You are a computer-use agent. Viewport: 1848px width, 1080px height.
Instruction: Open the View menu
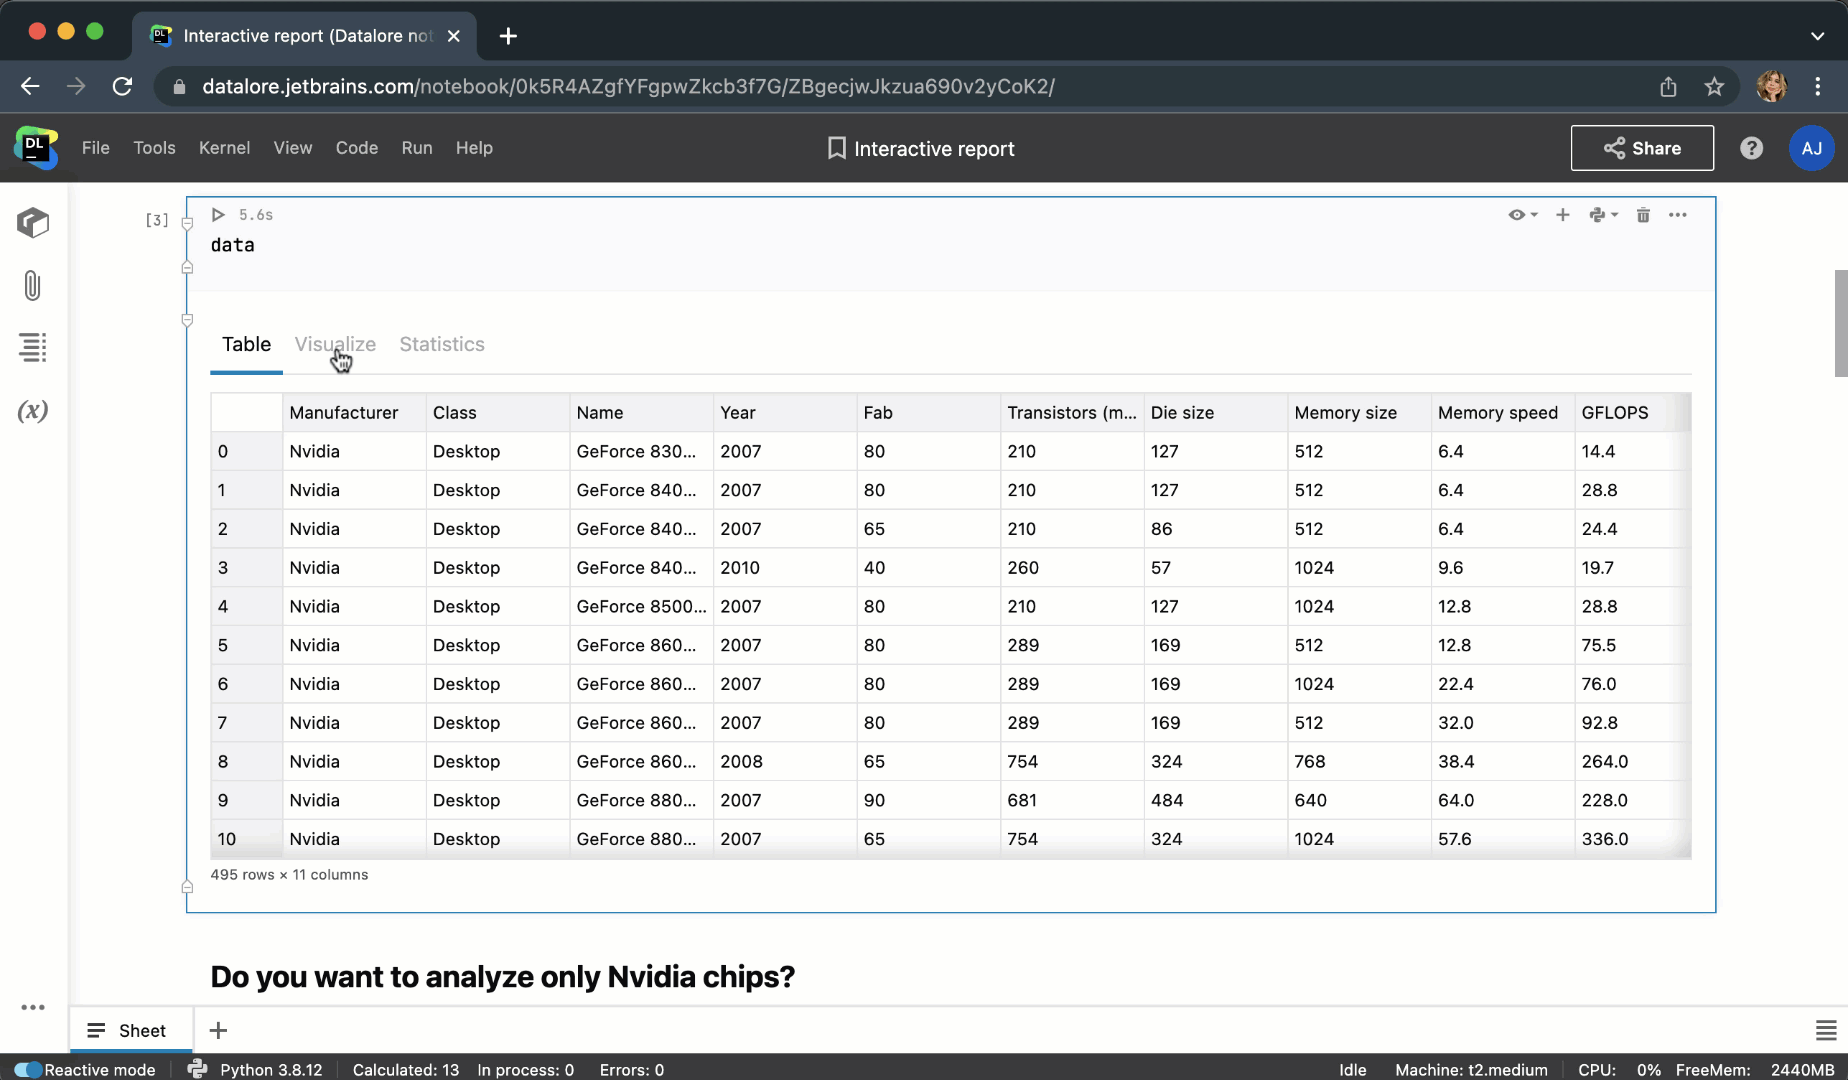[293, 148]
